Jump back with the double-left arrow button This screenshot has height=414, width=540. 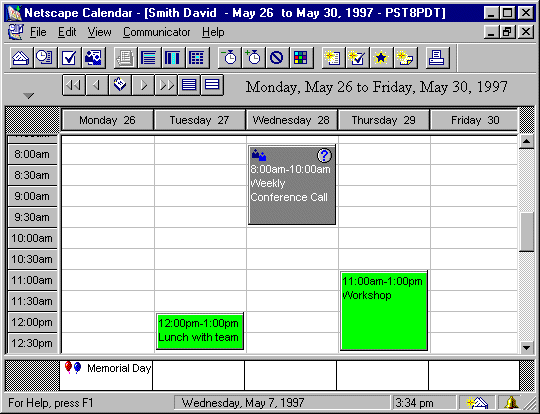(74, 85)
